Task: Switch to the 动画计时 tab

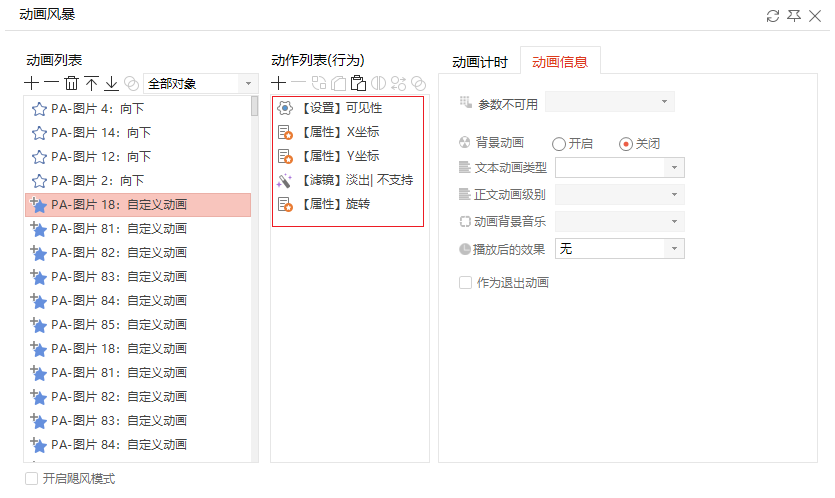Action: pos(480,62)
